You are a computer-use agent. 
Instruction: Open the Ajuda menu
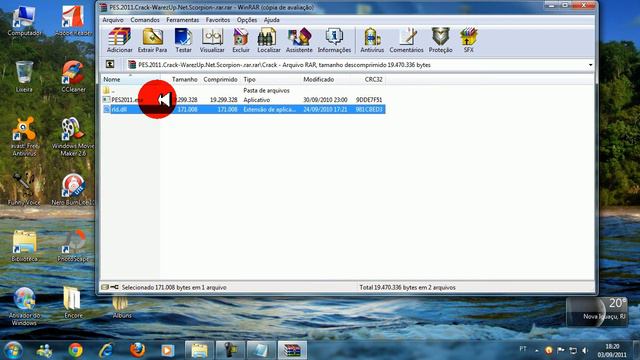[271, 20]
